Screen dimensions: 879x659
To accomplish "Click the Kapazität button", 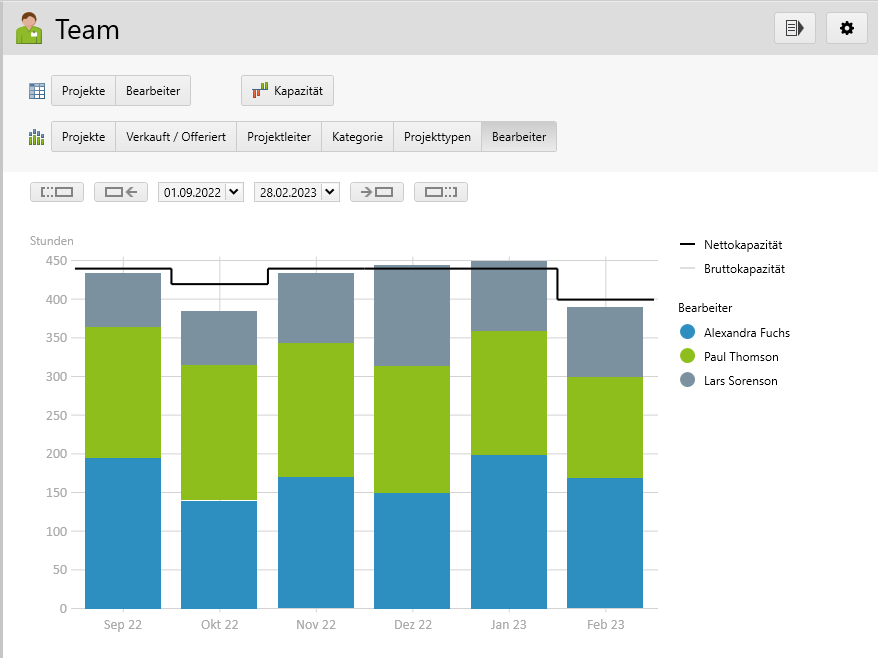I will 287,91.
